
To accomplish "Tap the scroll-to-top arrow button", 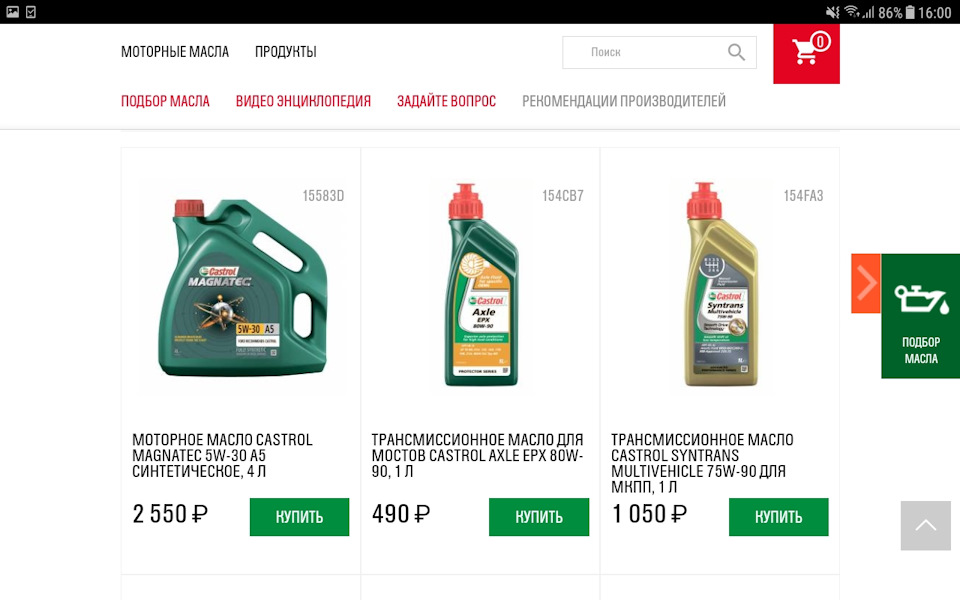I will [926, 525].
